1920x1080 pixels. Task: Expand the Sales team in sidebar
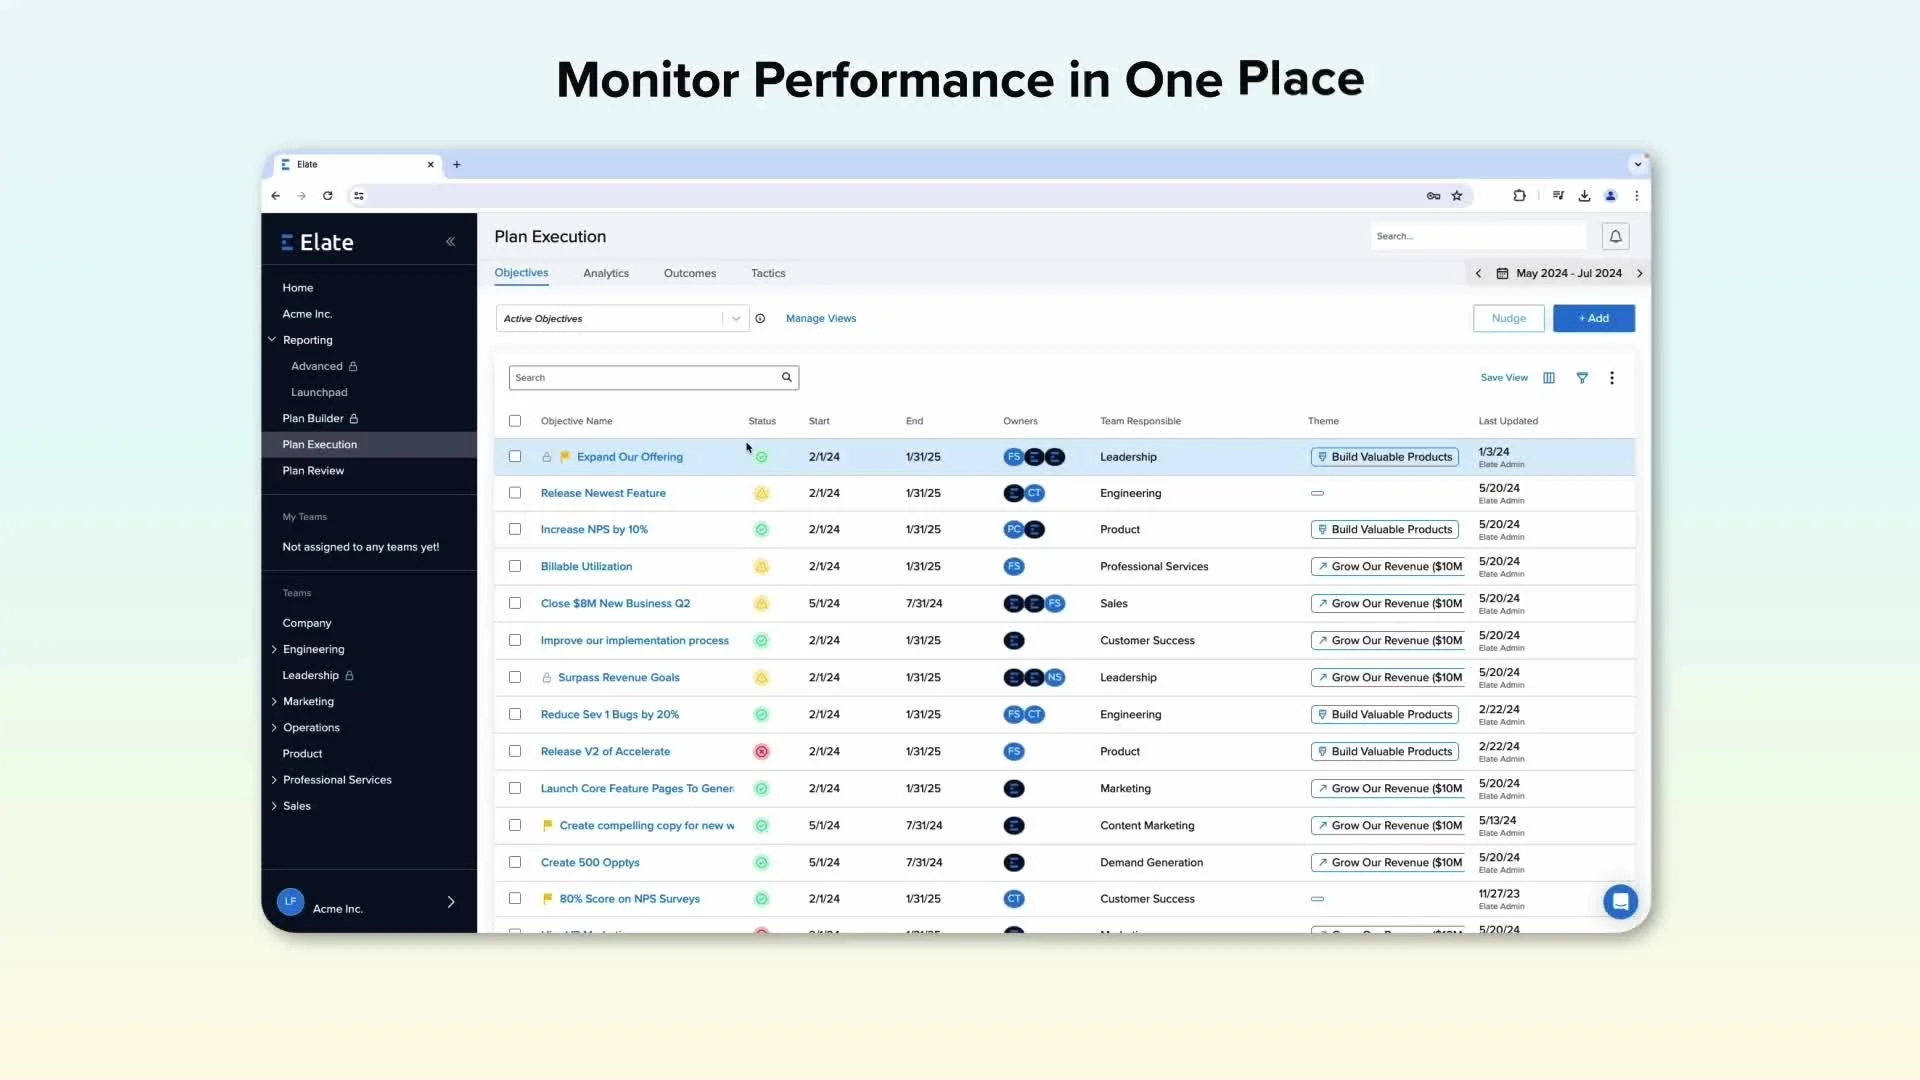point(274,806)
